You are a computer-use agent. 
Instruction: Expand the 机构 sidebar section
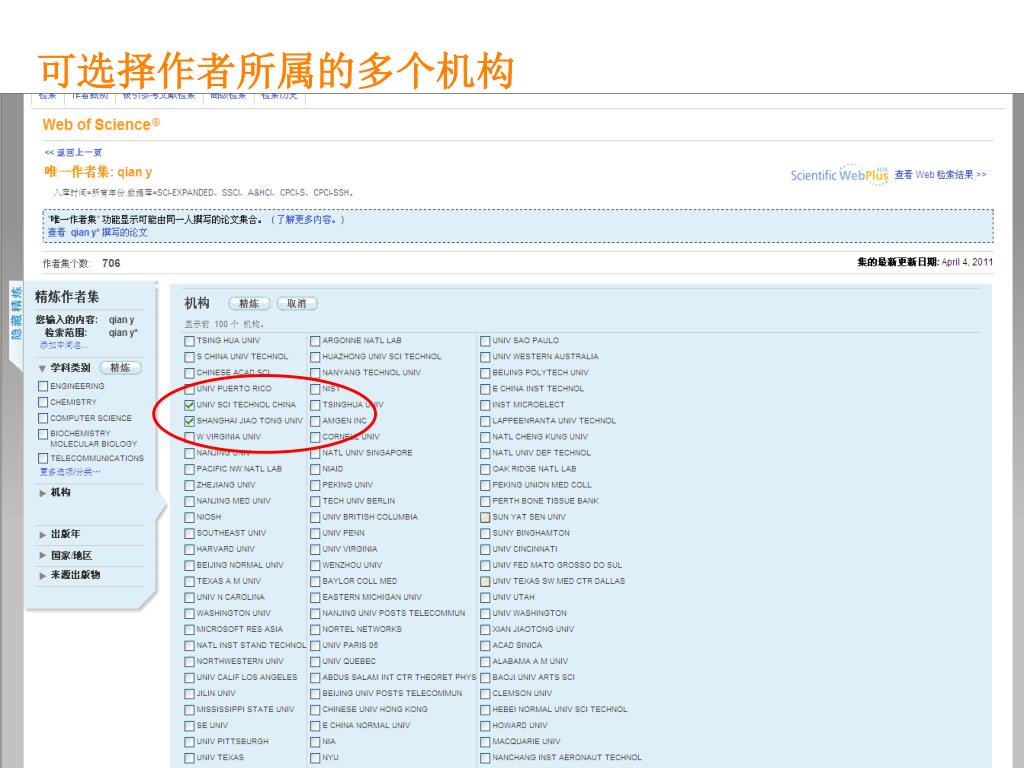(42, 493)
